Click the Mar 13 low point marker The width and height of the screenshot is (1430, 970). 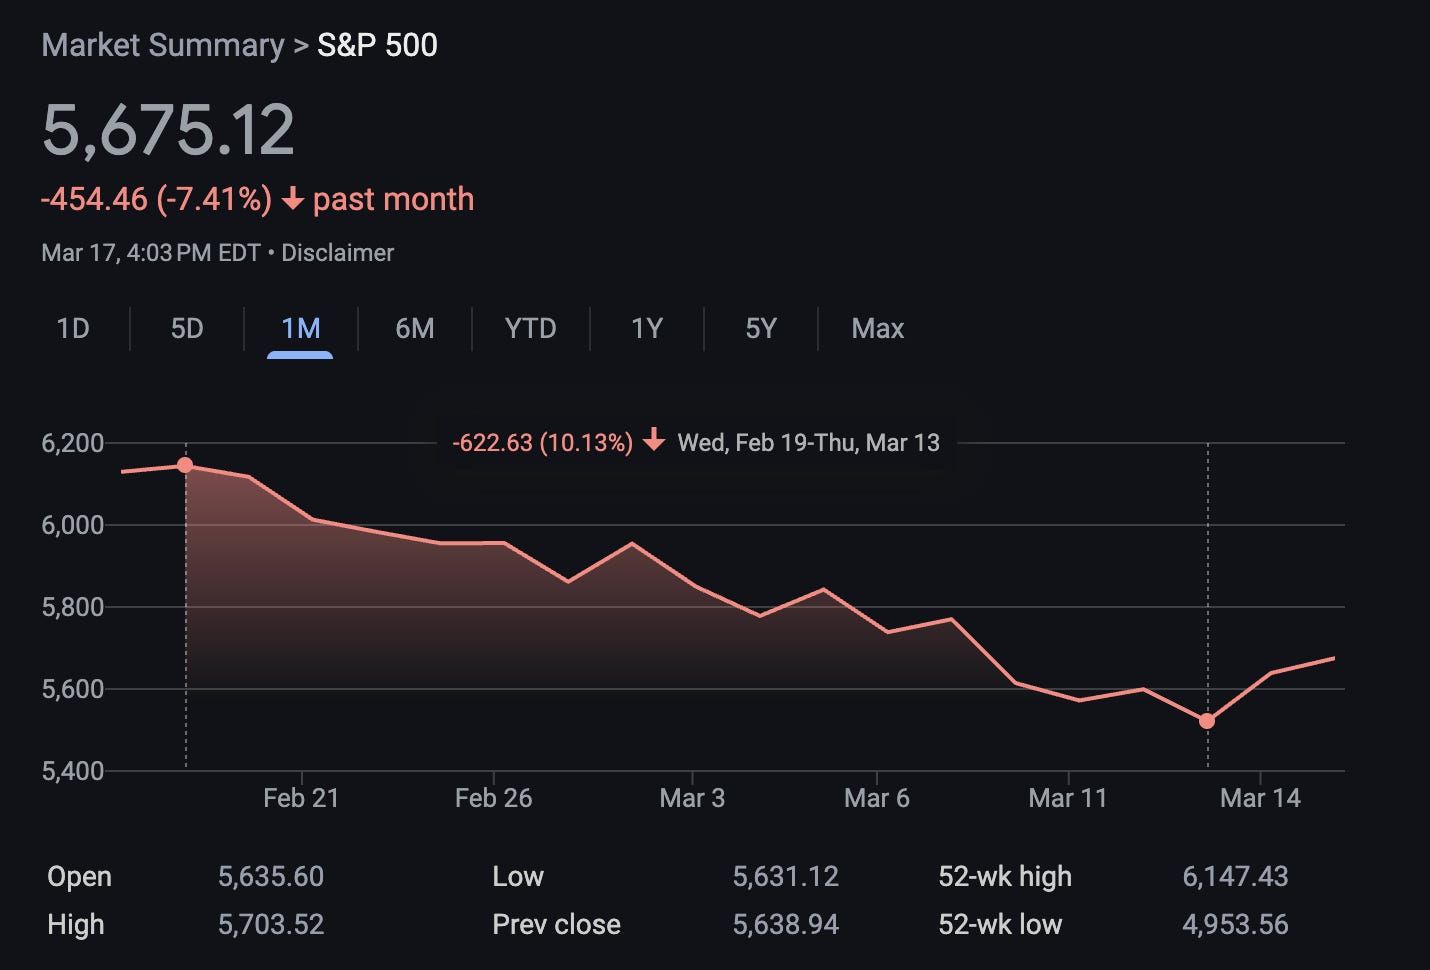coord(1207,721)
